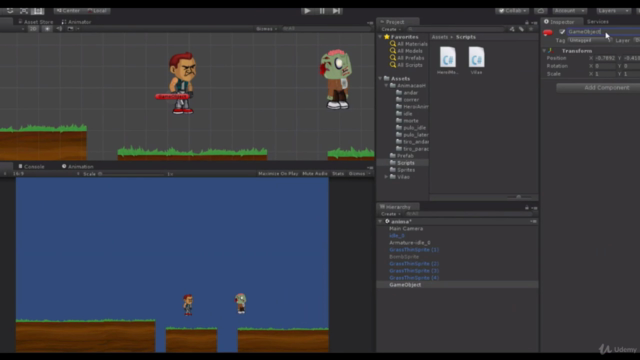Screen dimensions: 640x360
Task: Collapse the Favorites section
Action: (x=380, y=37)
